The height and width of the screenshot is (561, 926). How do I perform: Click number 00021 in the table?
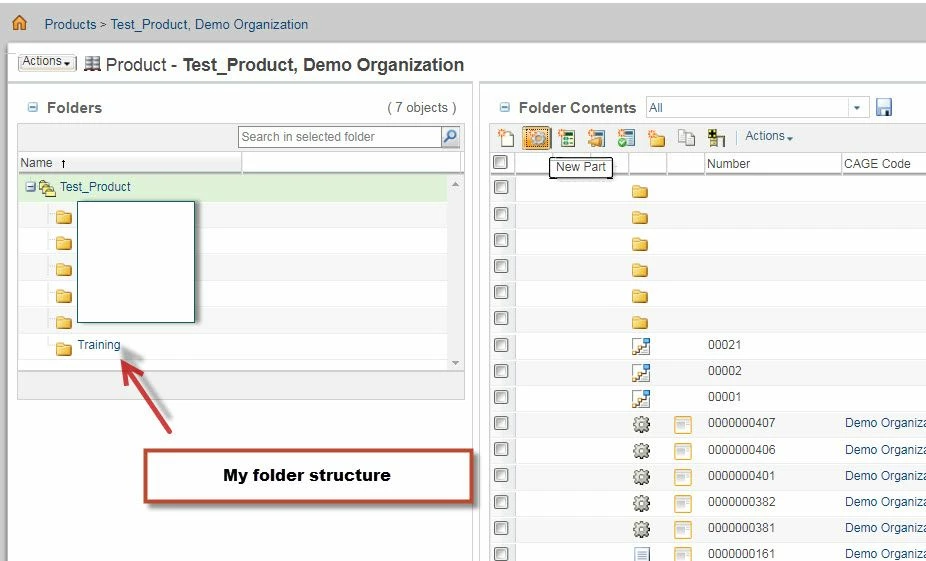(x=724, y=345)
